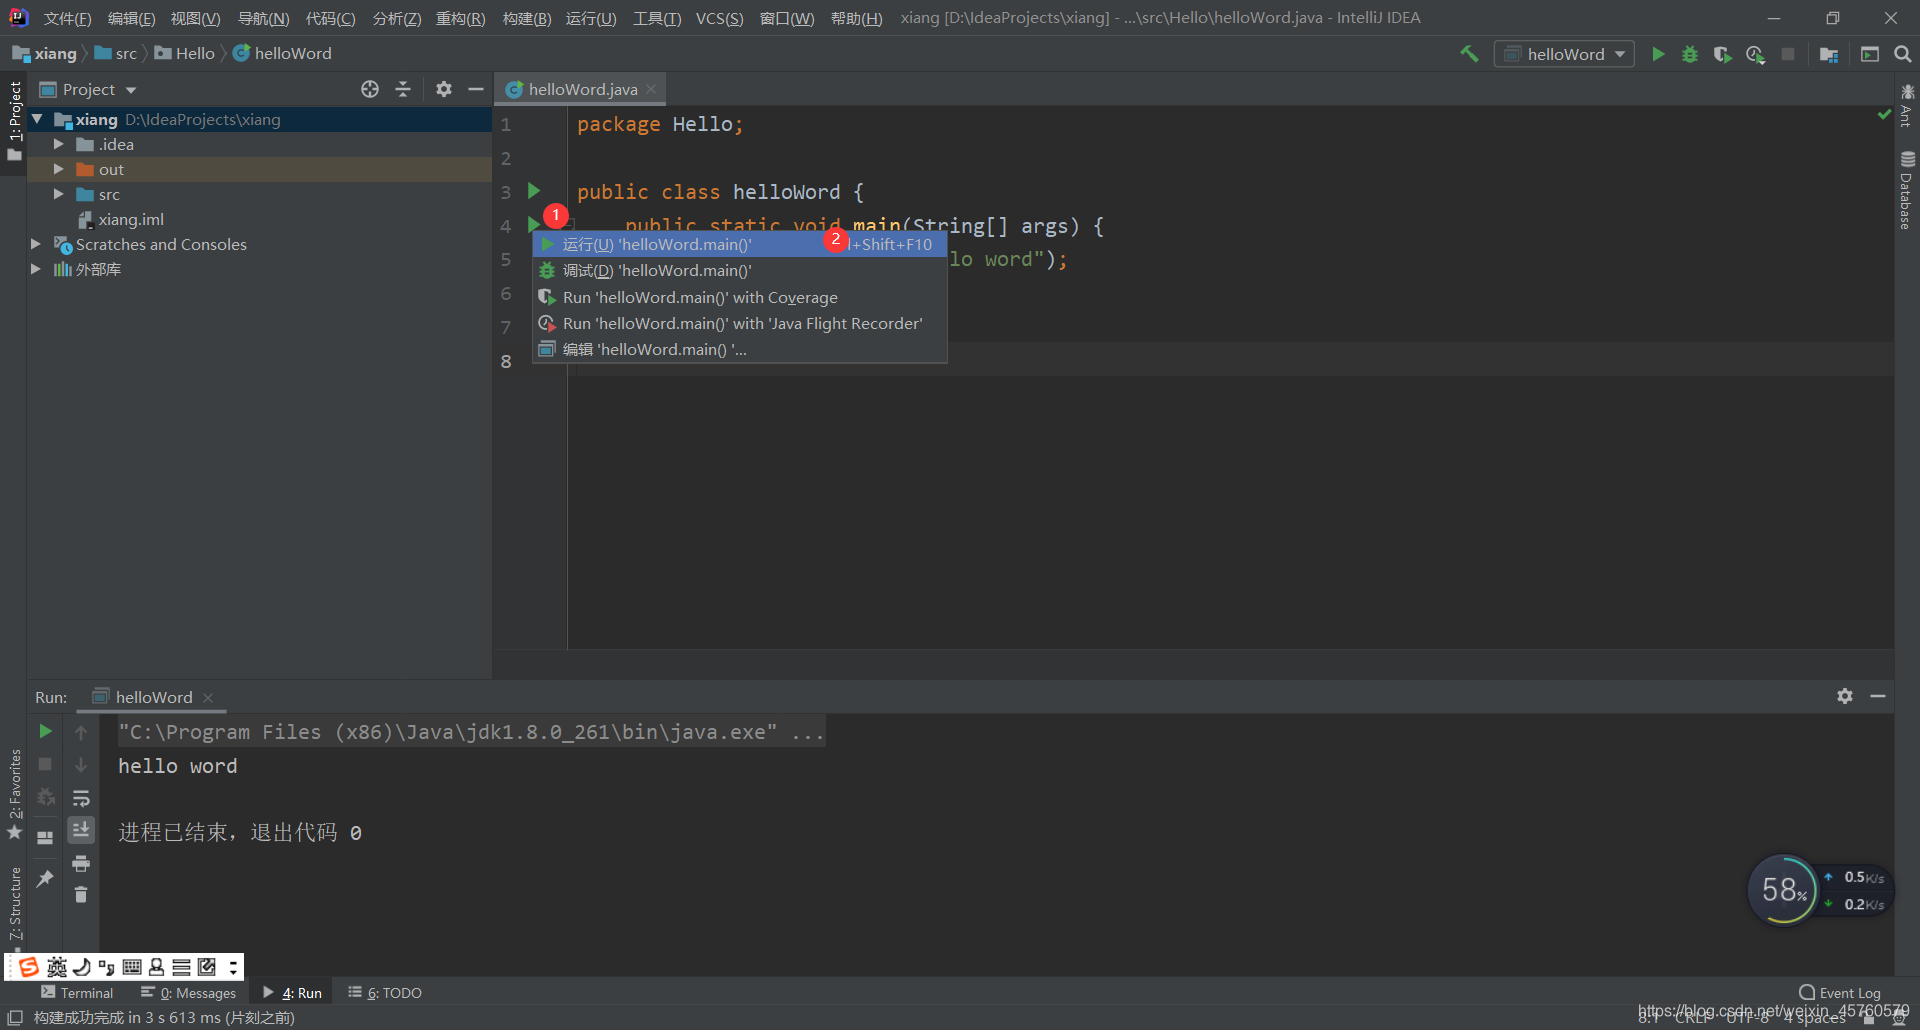Open the Event Log

point(1840,993)
